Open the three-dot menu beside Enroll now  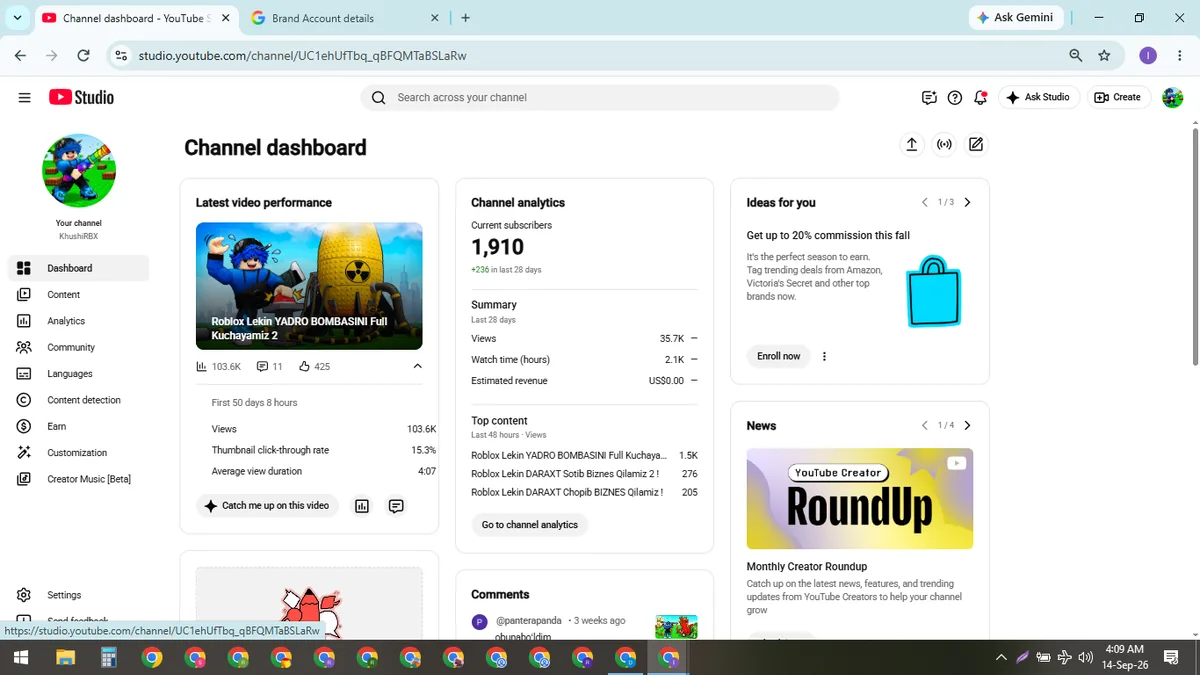tap(824, 356)
